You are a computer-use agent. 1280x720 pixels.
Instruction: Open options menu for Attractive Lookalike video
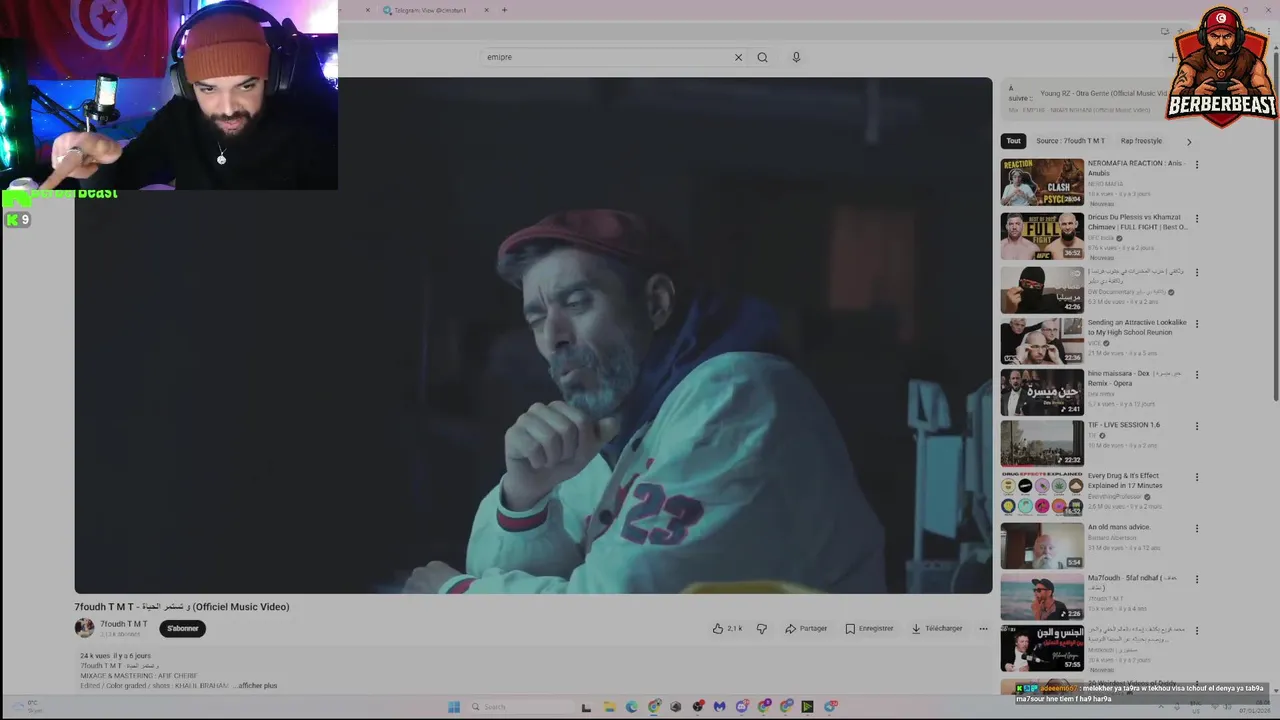(1196, 324)
